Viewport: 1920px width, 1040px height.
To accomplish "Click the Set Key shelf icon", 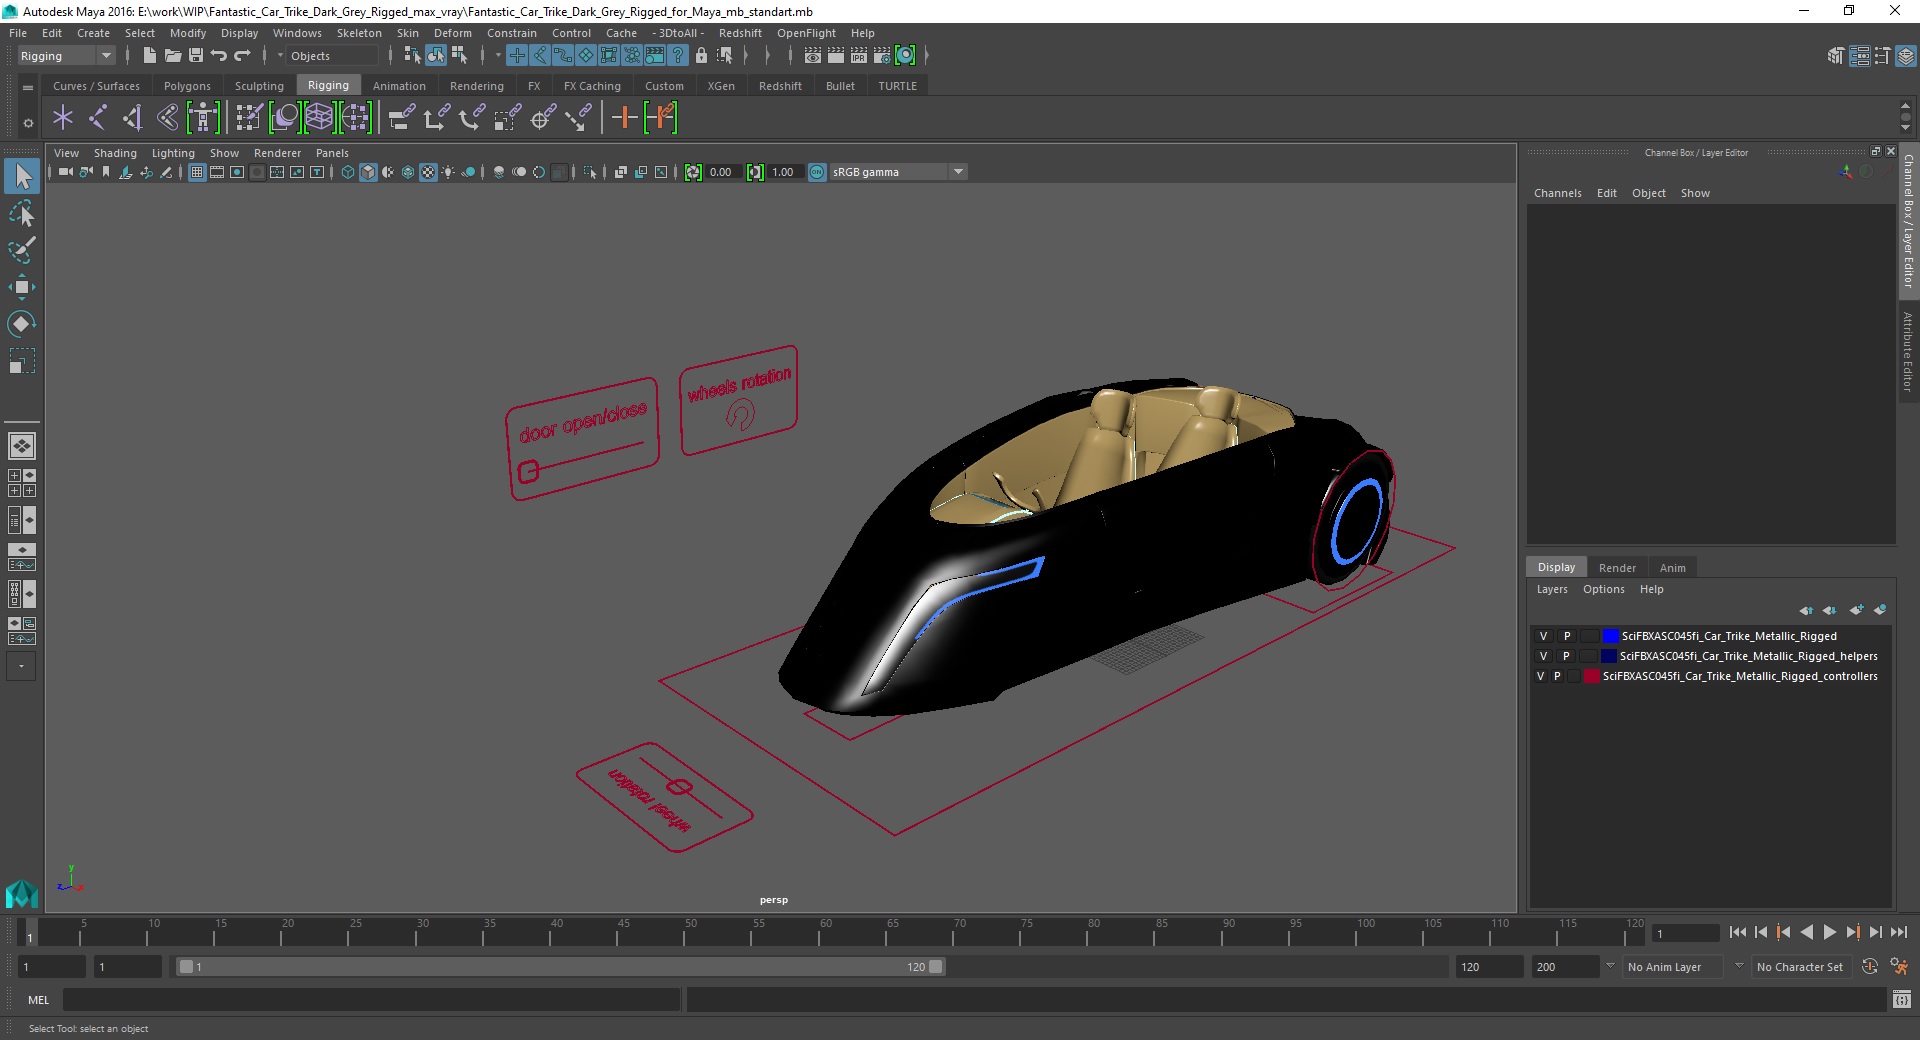I will pyautogui.click(x=624, y=118).
